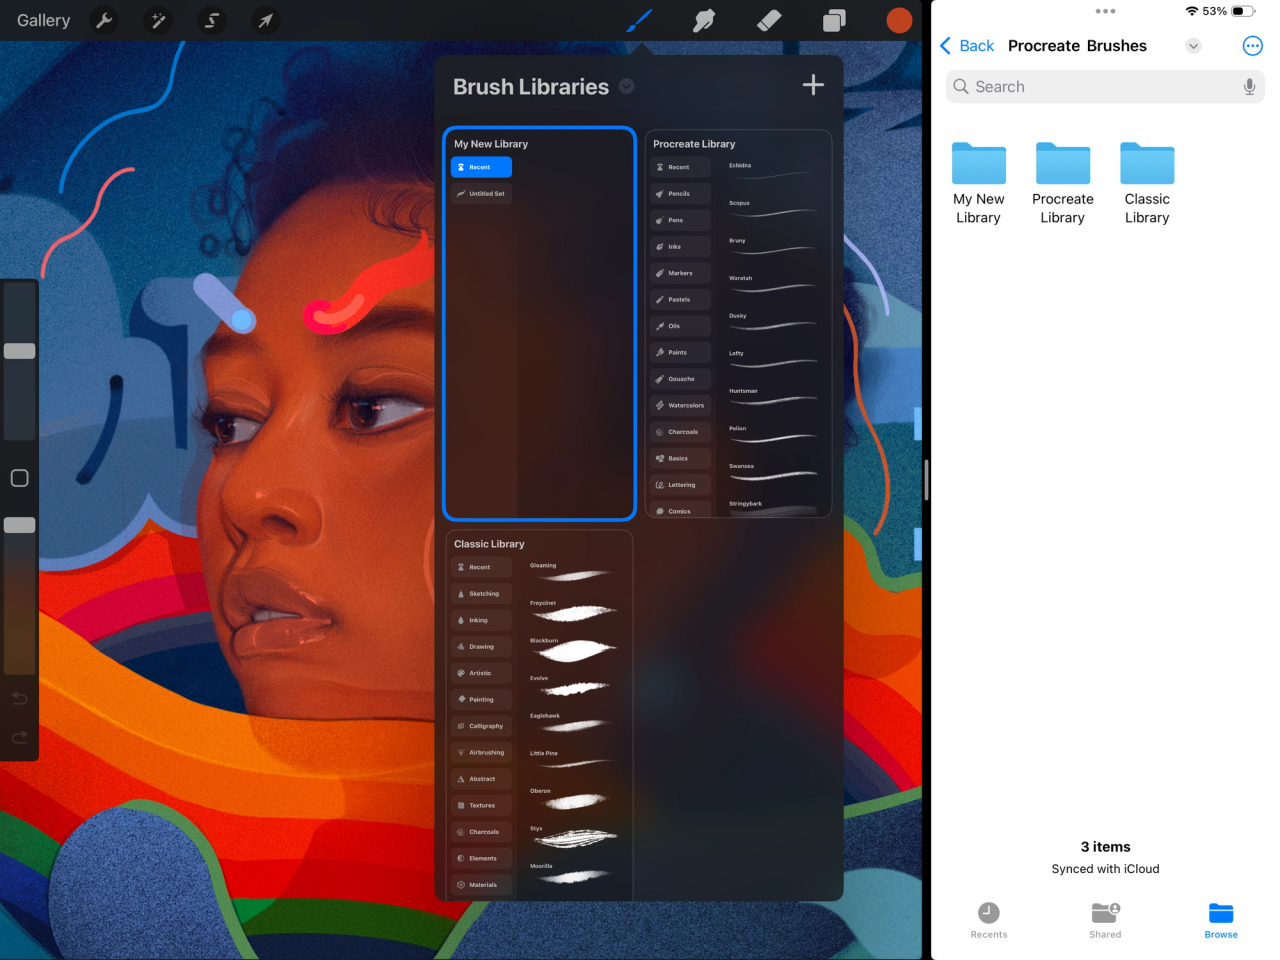Expand the Brush Libraries disclosure chevron
The image size is (1280, 960).
(x=626, y=87)
